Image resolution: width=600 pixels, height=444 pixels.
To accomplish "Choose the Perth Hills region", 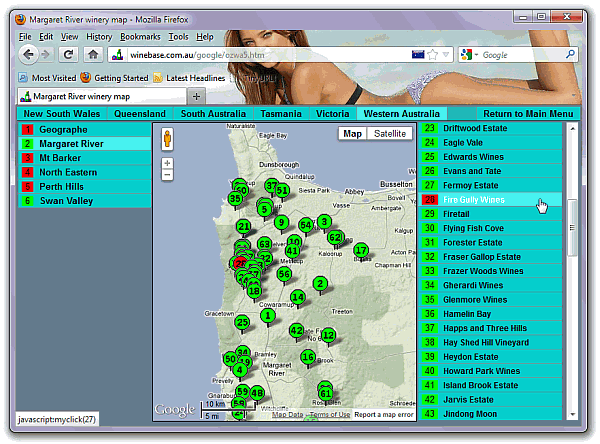I will [85, 186].
